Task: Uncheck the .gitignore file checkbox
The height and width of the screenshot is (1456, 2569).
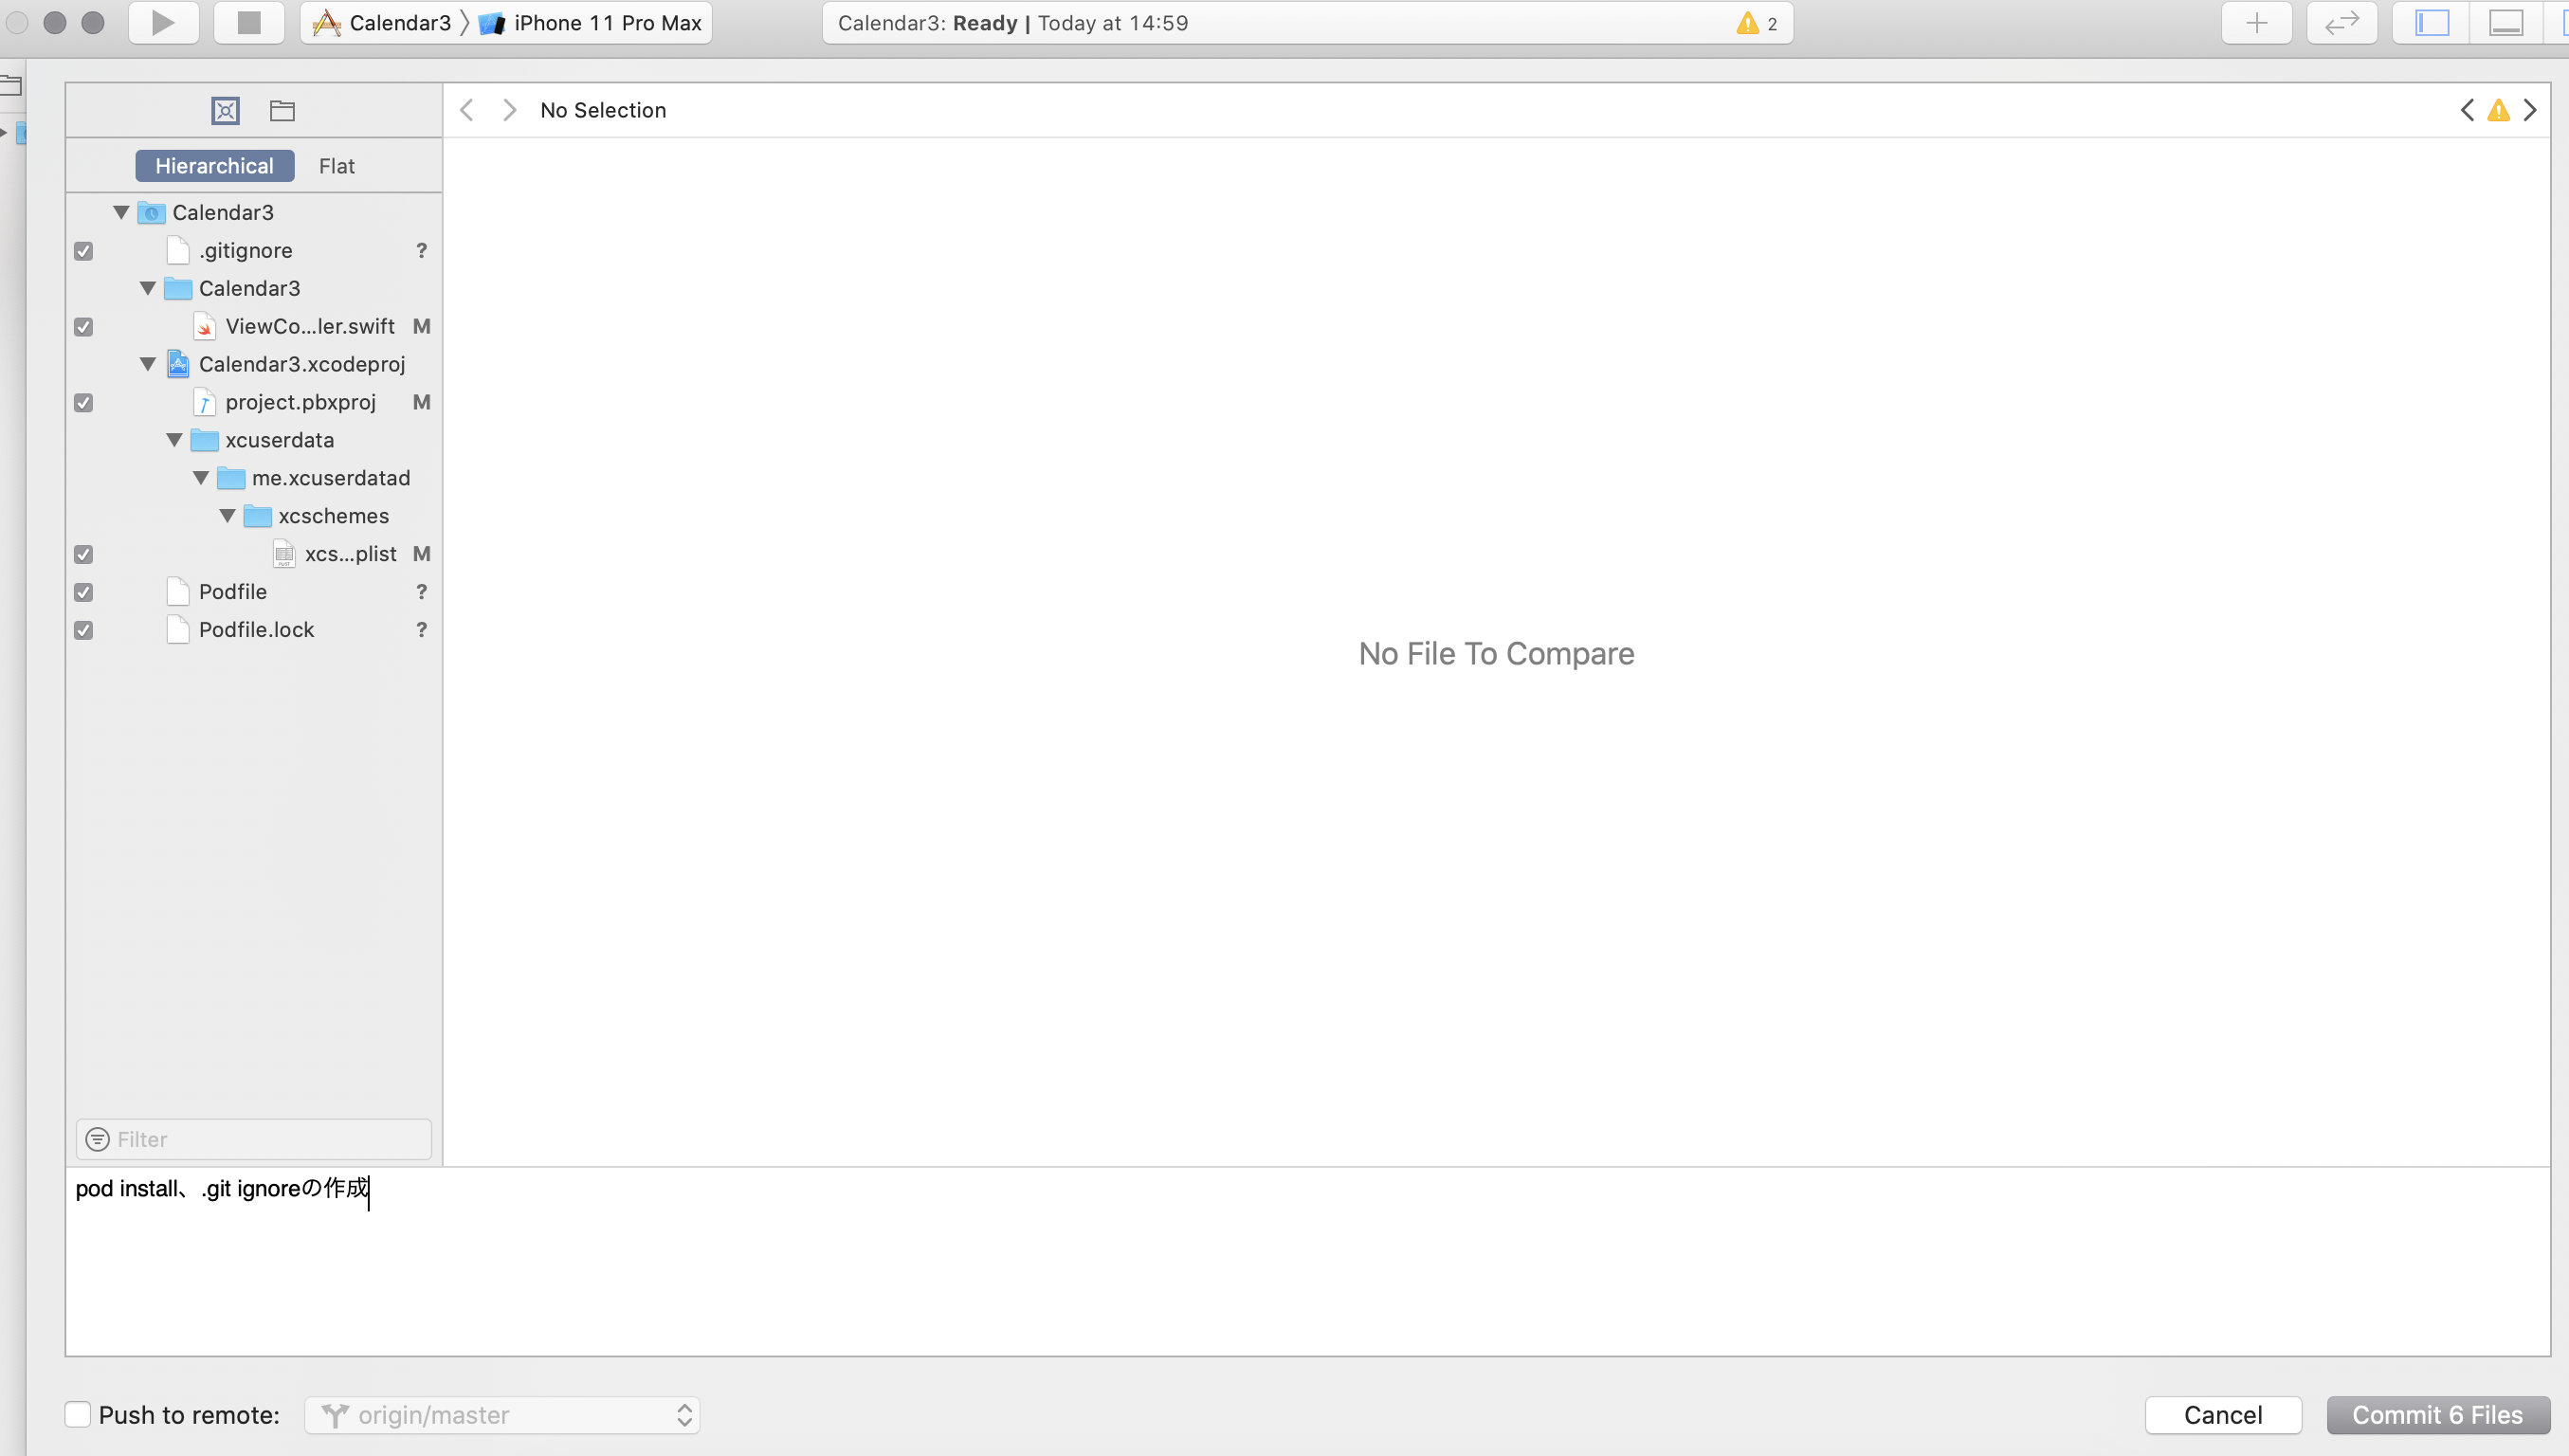Action: pyautogui.click(x=84, y=251)
